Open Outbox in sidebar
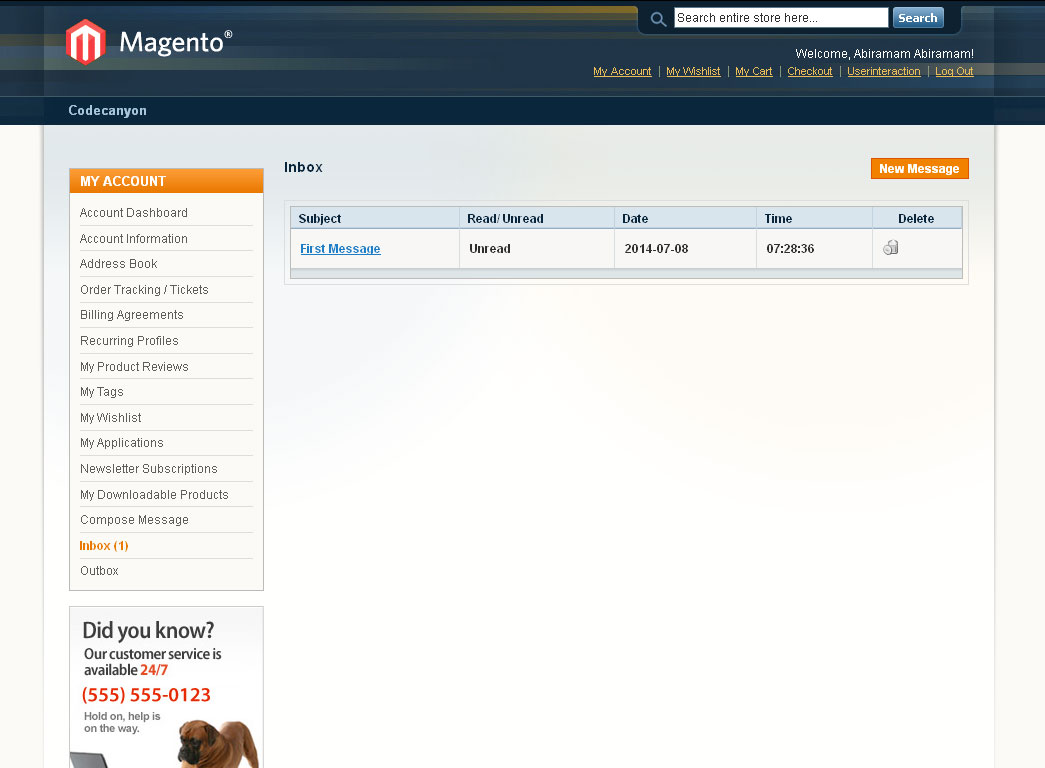The image size is (1045, 768). (99, 571)
